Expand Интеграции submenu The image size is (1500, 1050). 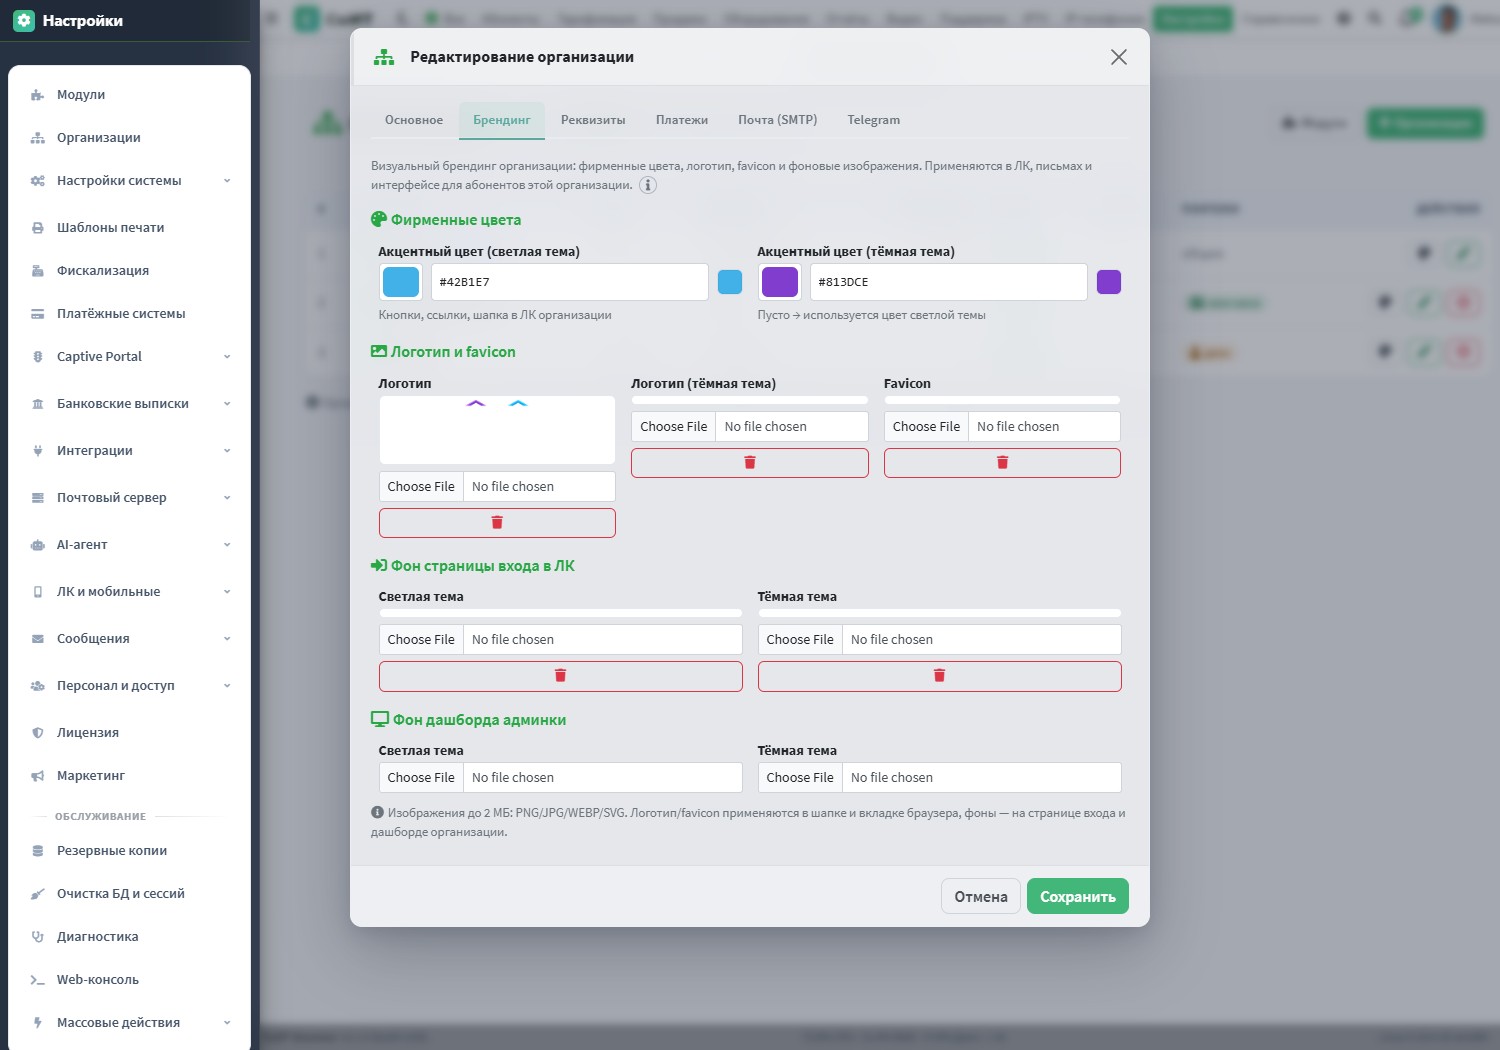point(129,451)
